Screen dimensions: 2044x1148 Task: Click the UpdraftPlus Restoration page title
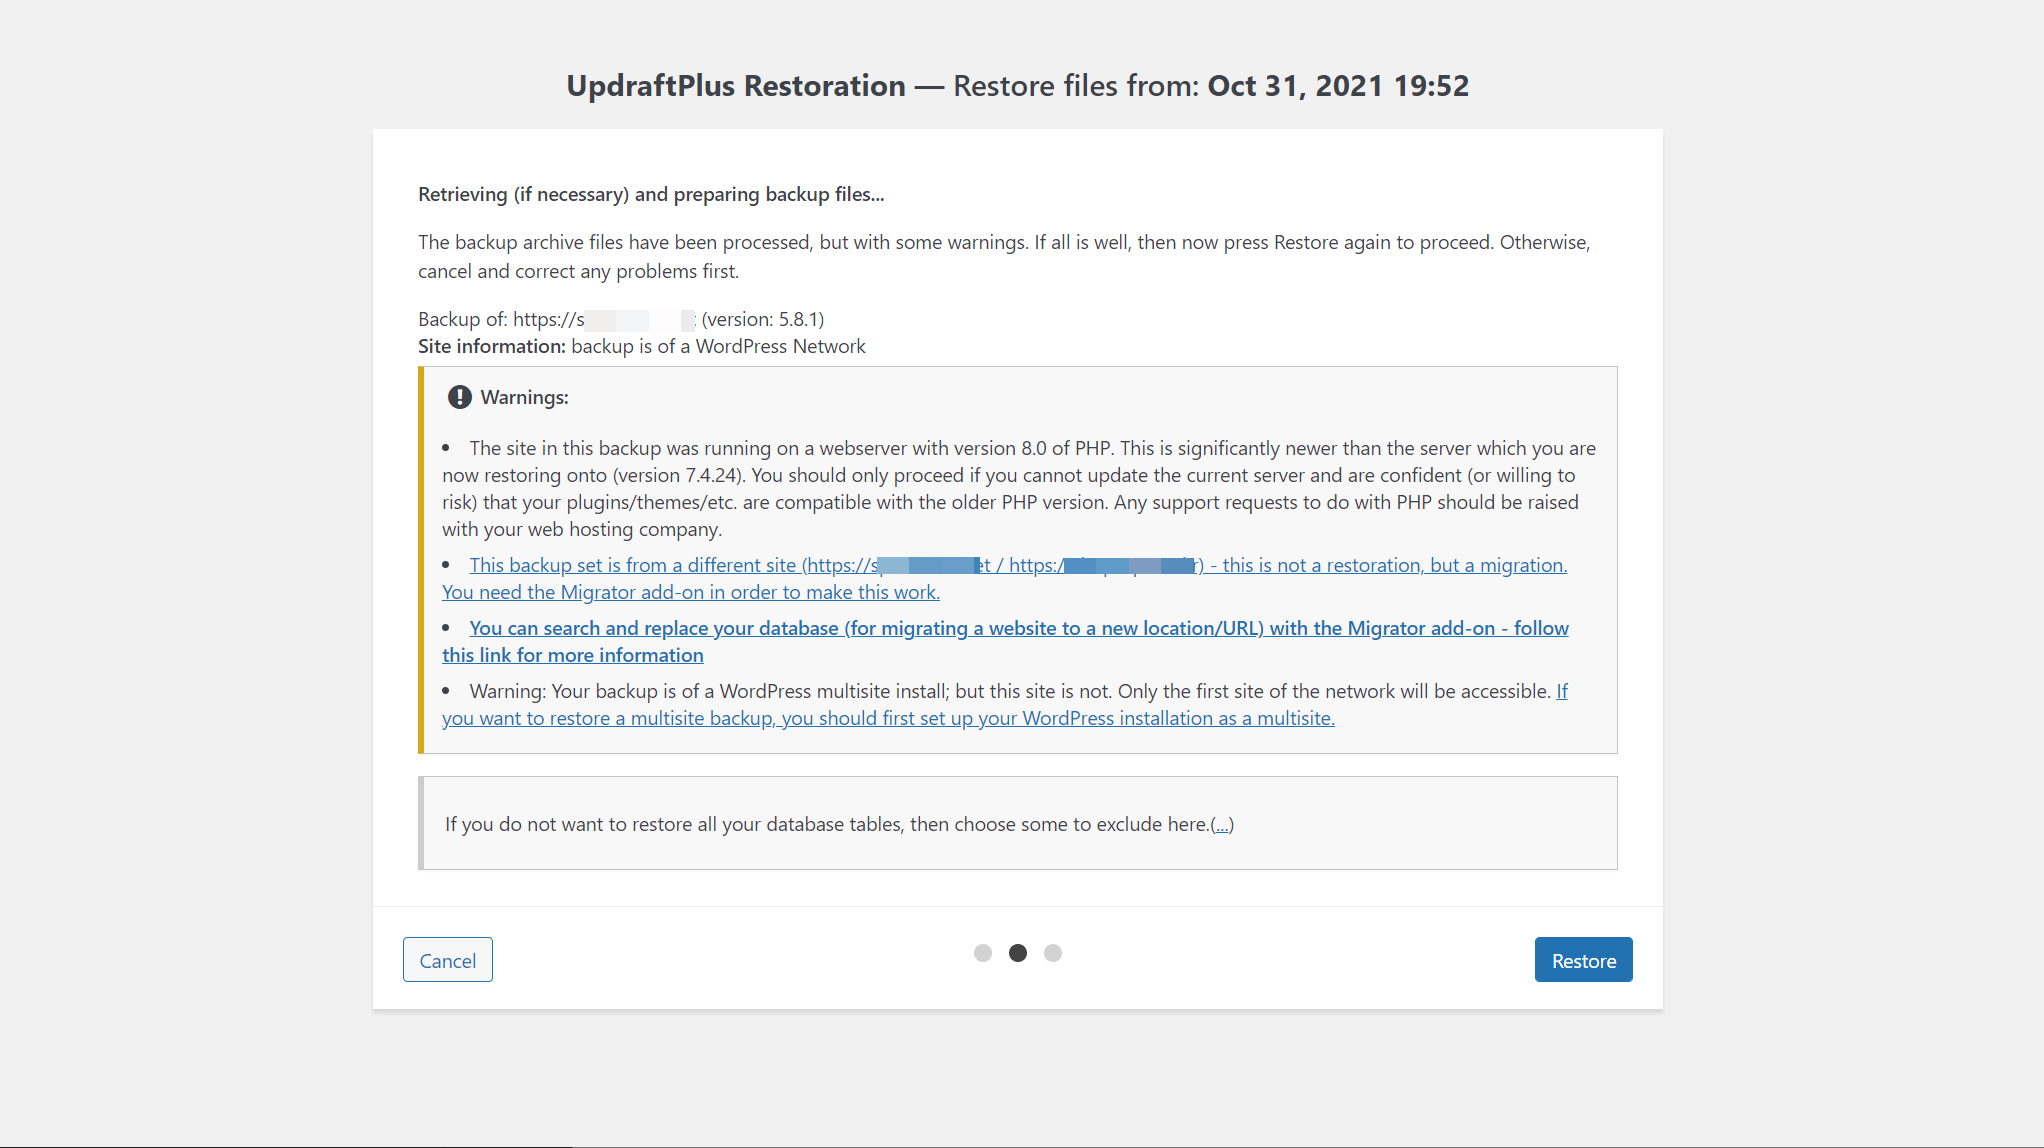(x=736, y=86)
